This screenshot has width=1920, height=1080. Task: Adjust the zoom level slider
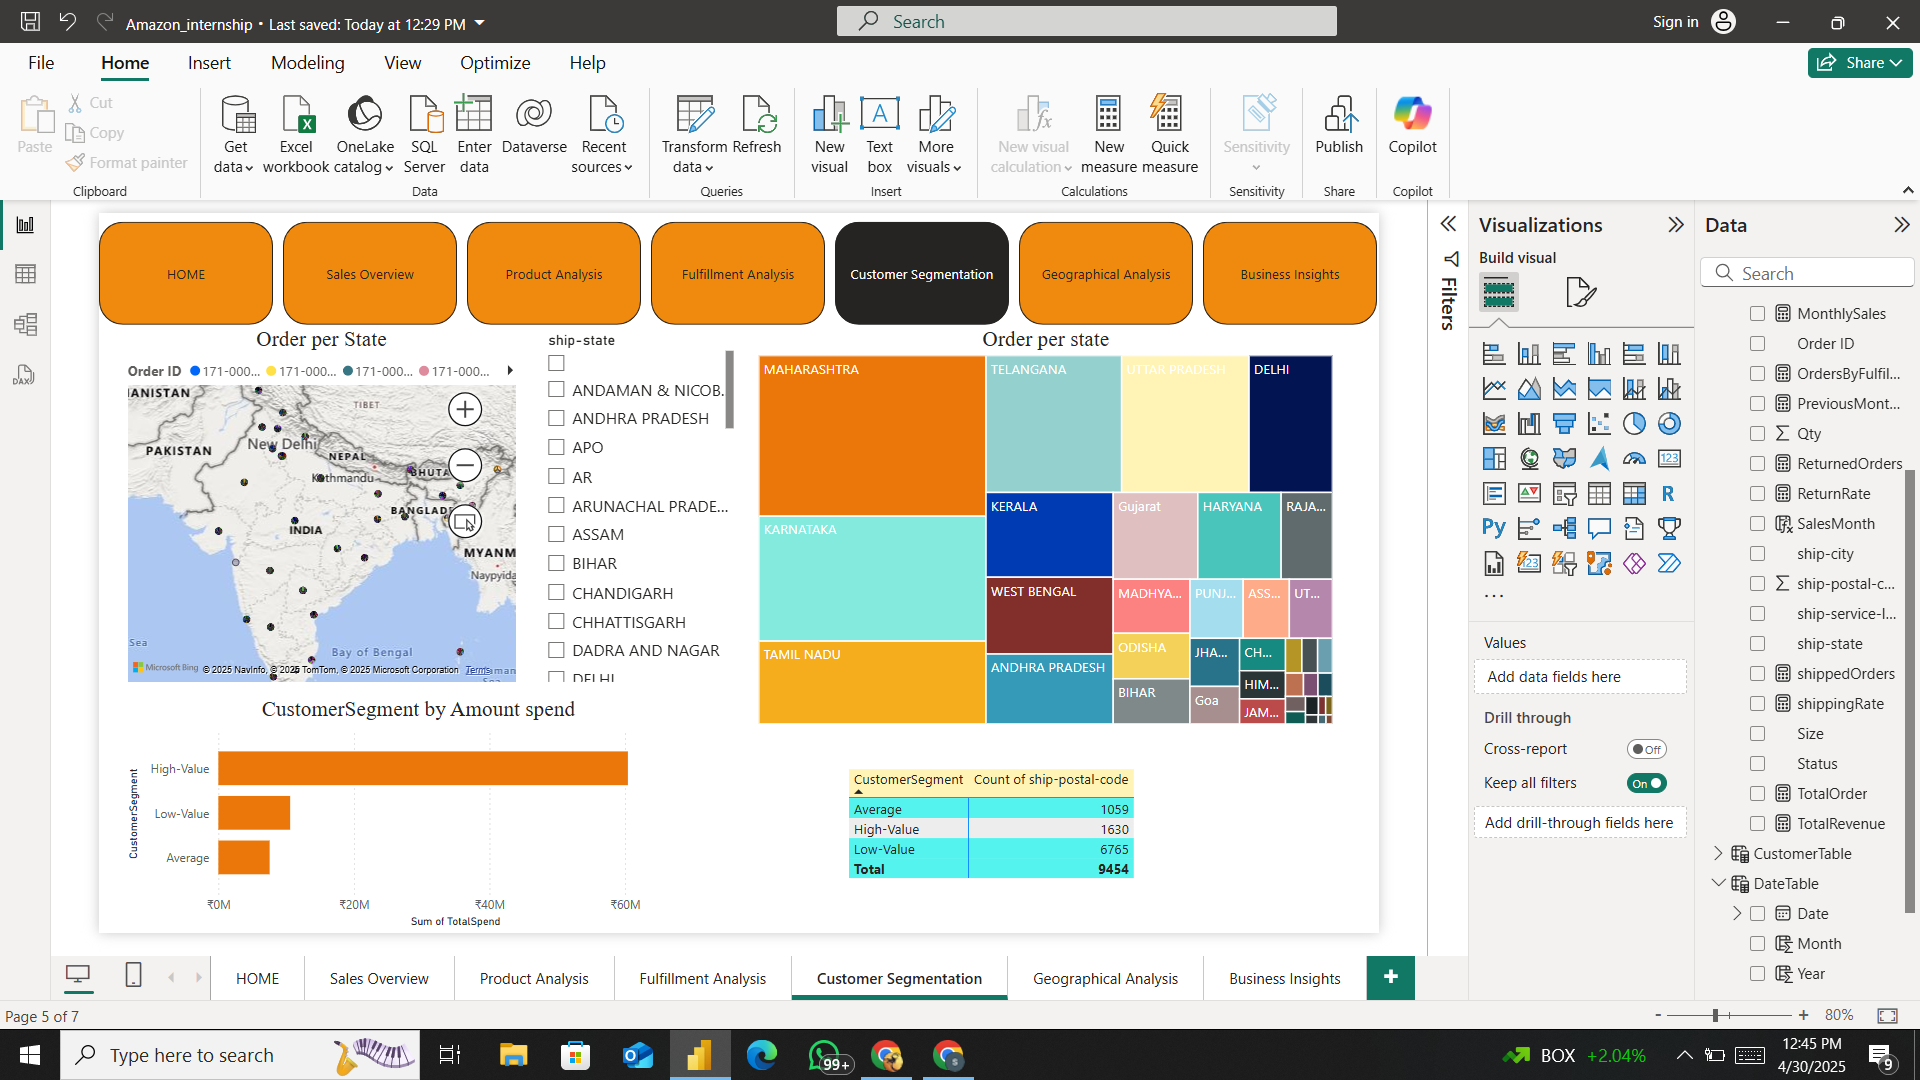[x=1715, y=1015]
